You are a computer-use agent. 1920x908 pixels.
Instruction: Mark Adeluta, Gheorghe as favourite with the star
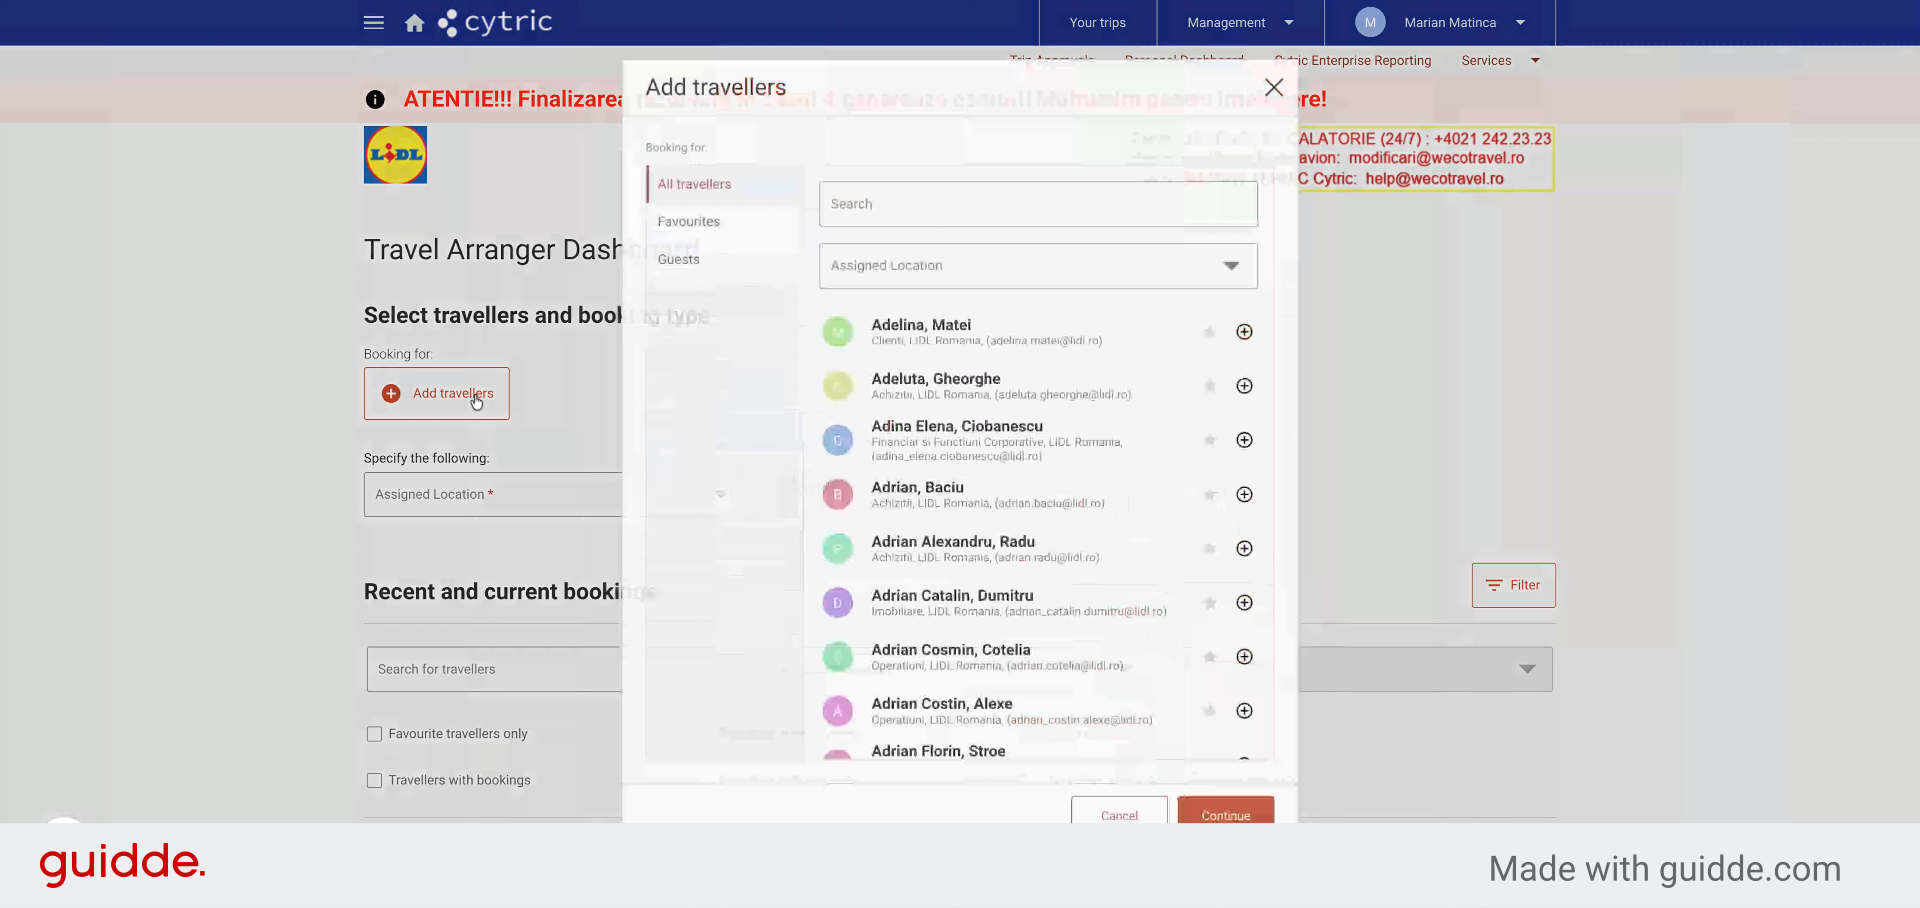point(1210,386)
